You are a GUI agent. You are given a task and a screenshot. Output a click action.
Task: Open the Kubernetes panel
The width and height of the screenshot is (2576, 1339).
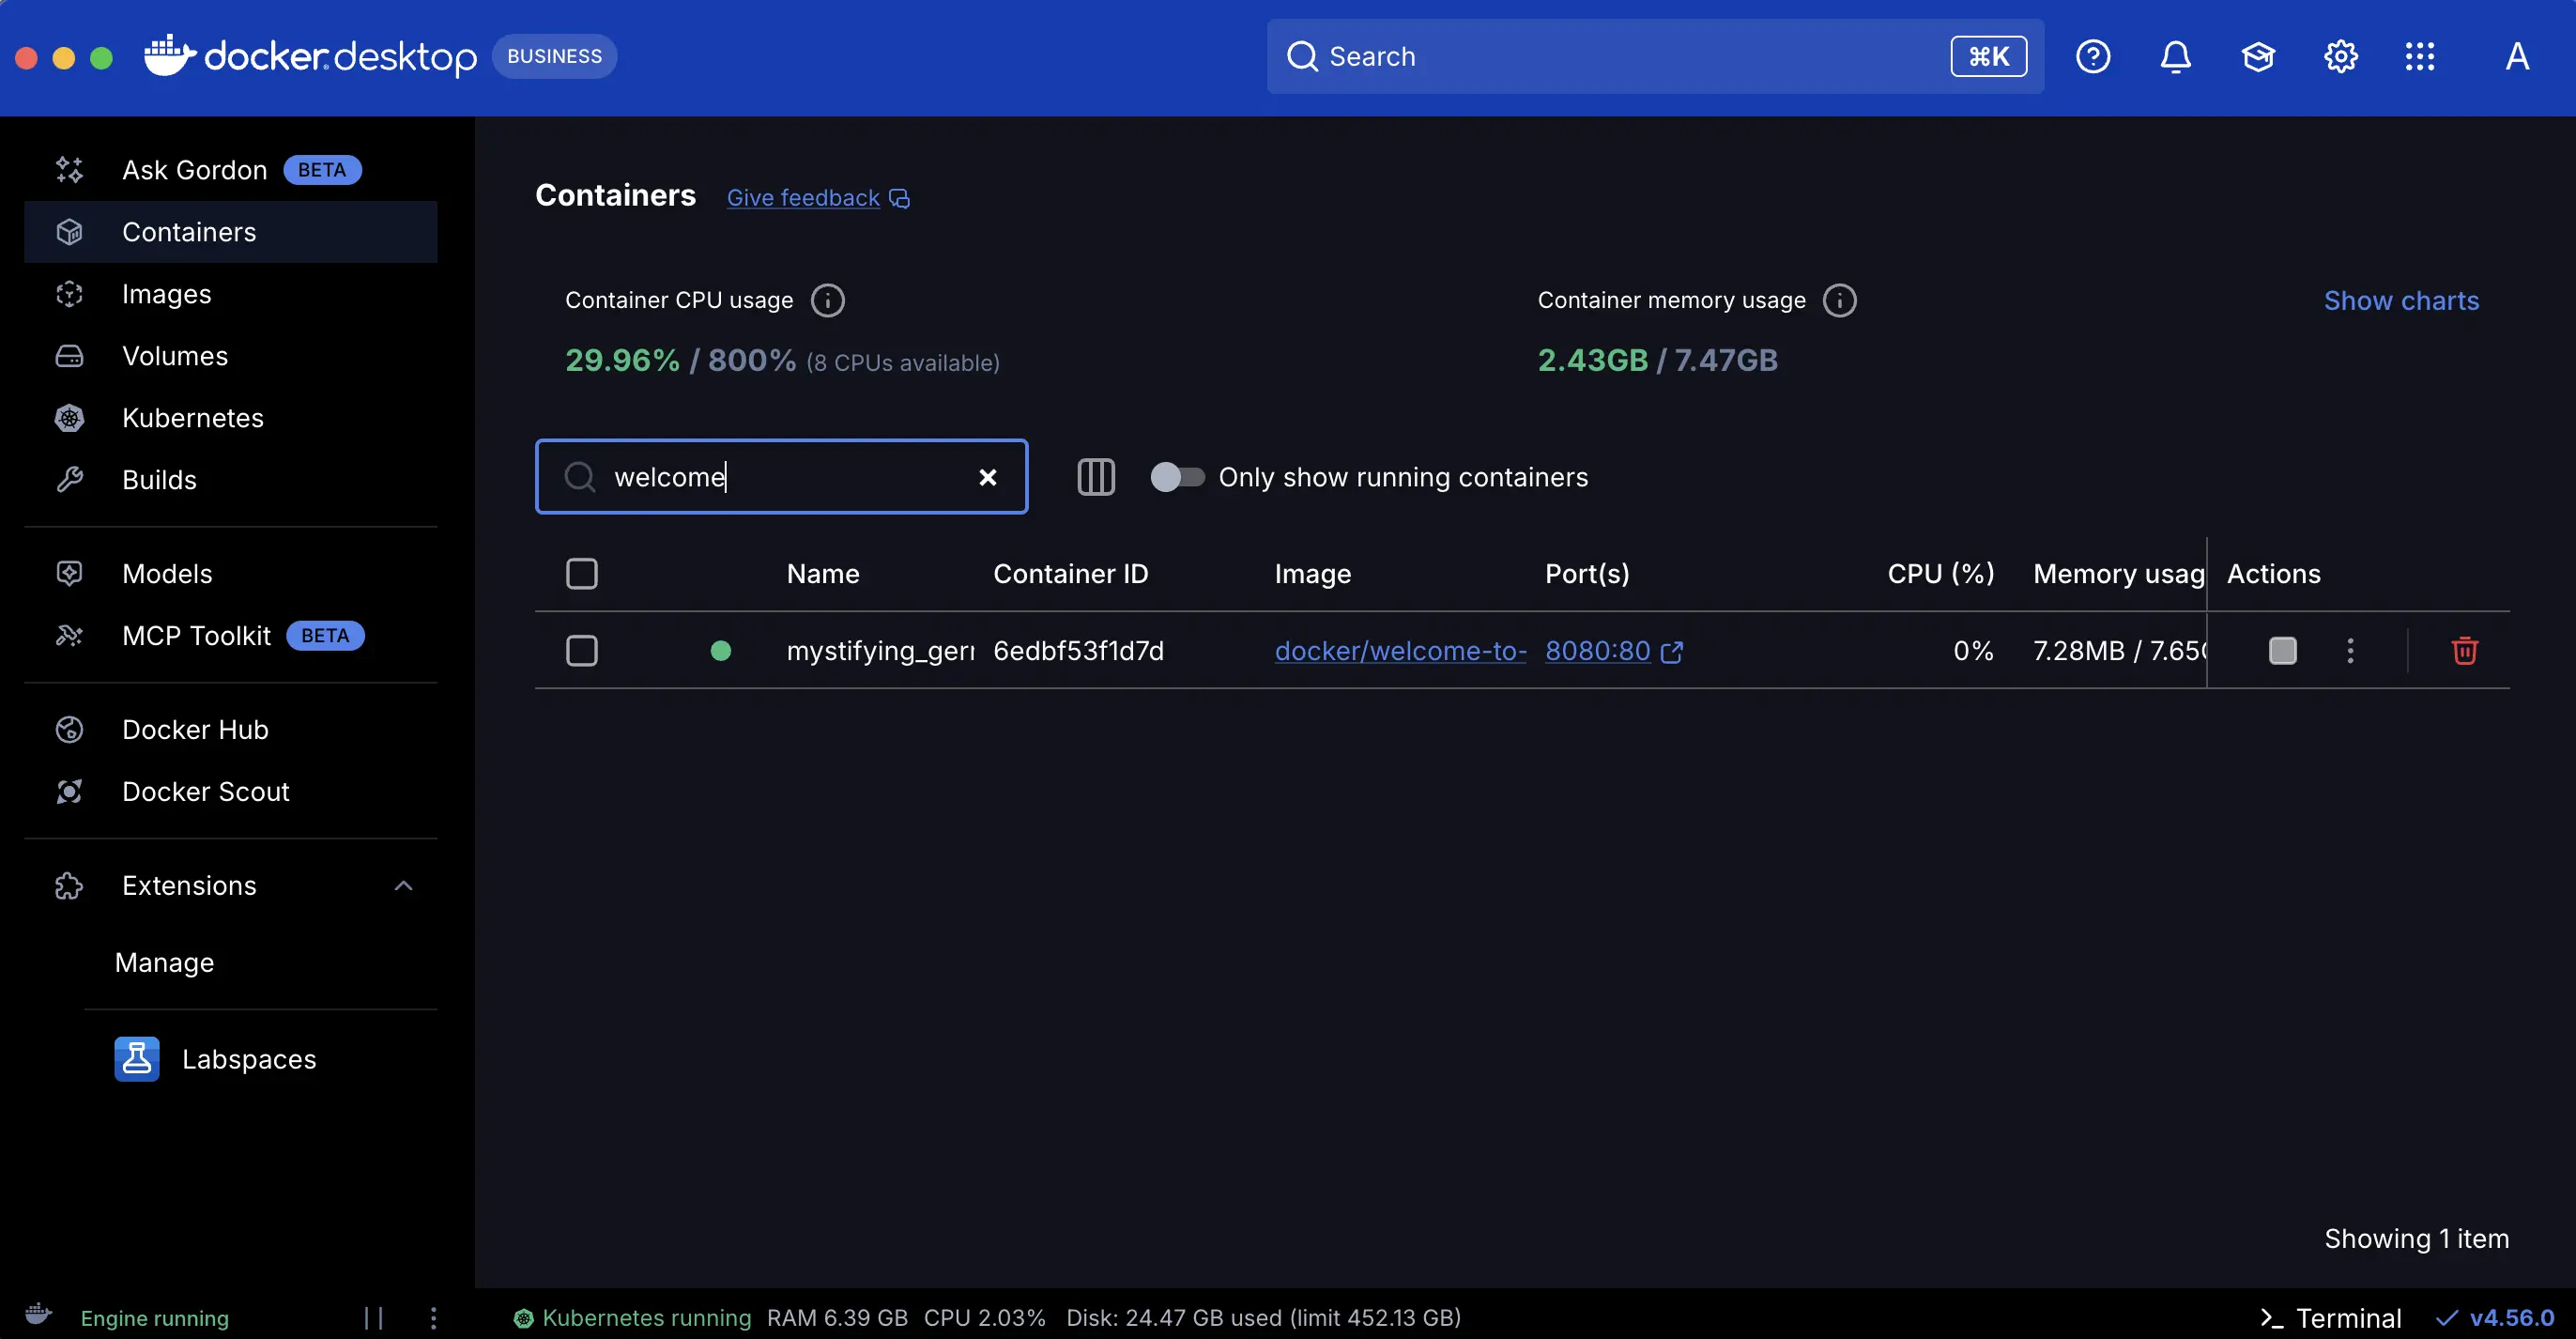(192, 418)
